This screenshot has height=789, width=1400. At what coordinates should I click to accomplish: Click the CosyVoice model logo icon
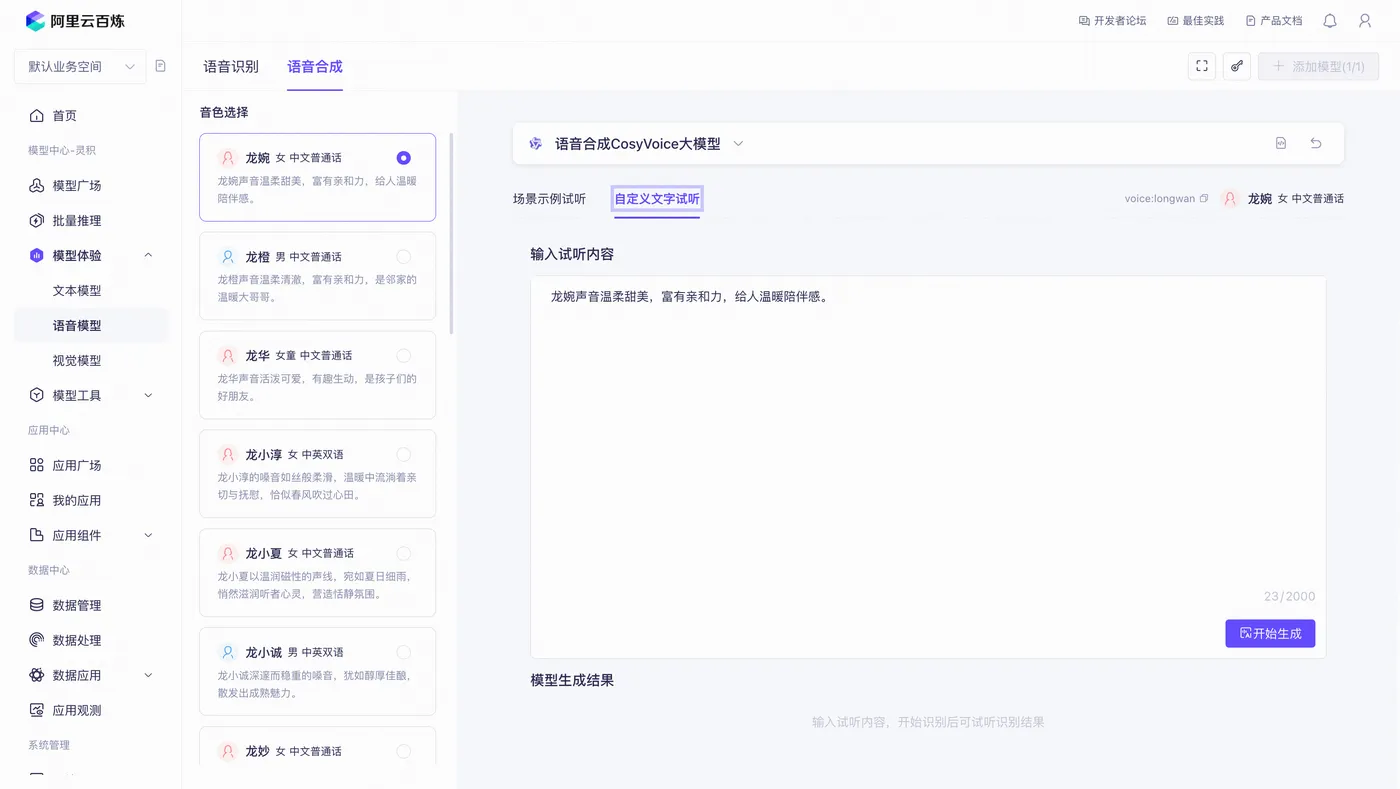[536, 144]
